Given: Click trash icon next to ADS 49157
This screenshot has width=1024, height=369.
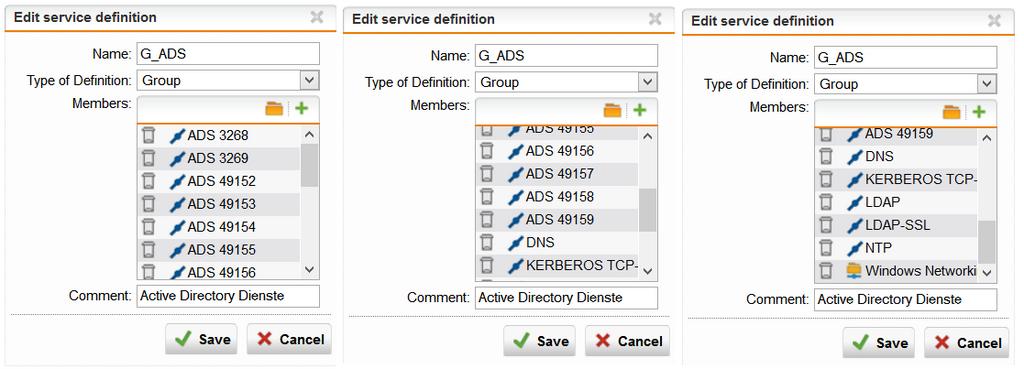Looking at the screenshot, I should click(x=487, y=174).
